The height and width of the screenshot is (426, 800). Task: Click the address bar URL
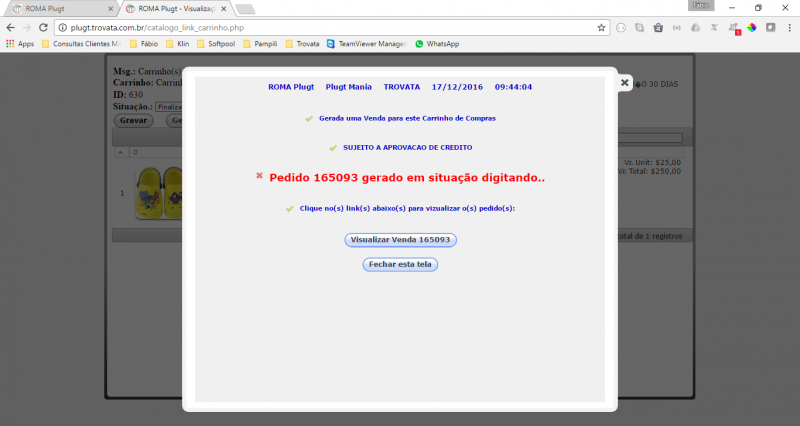(x=157, y=28)
